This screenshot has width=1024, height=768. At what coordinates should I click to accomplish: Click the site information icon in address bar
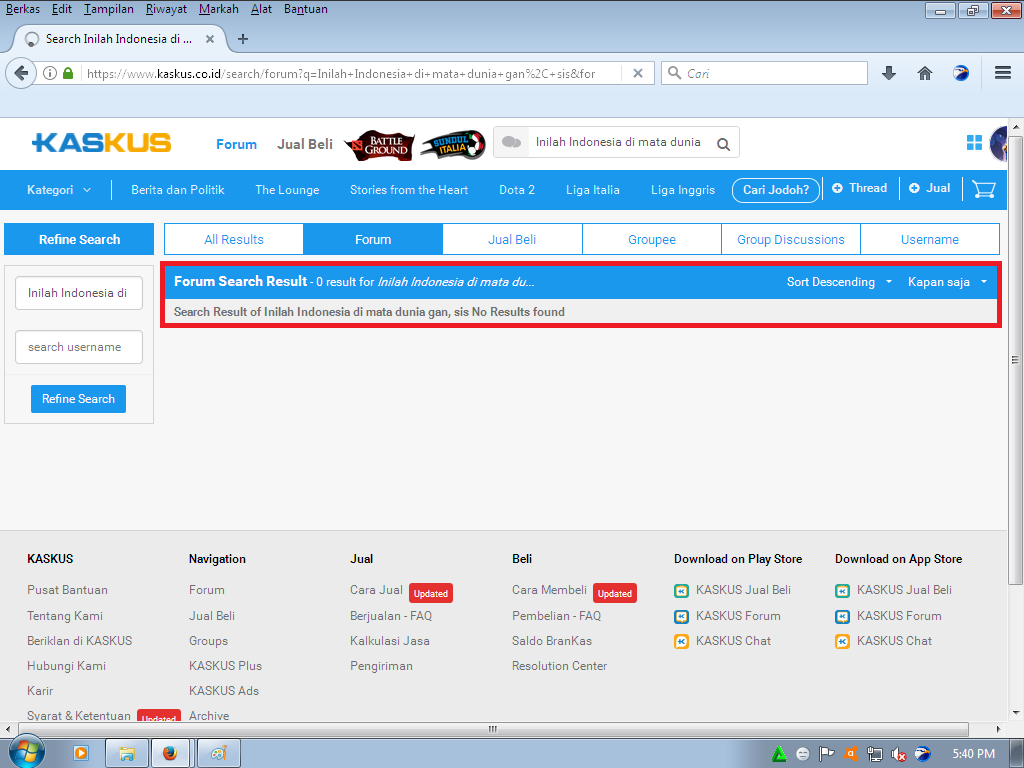[50, 73]
